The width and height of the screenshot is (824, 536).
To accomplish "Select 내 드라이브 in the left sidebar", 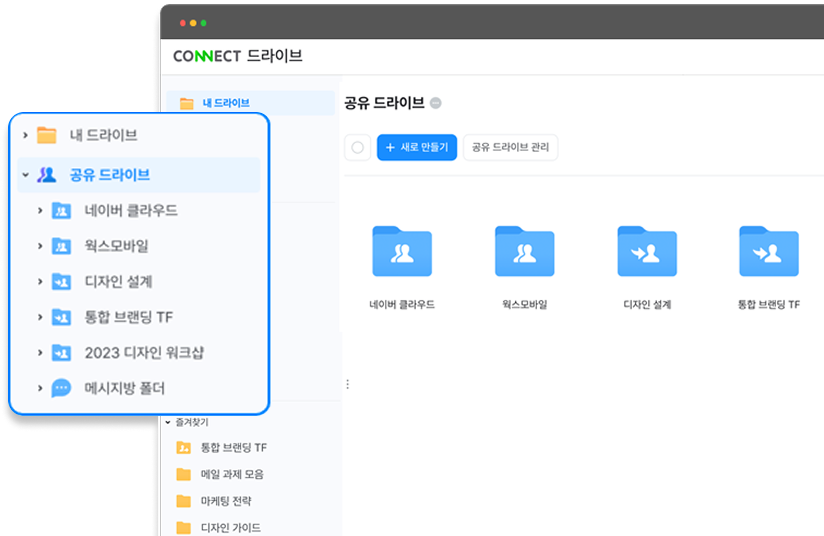I will (x=225, y=103).
